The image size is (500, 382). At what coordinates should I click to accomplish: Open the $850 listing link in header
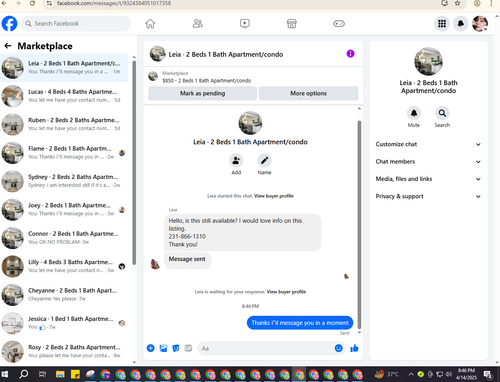pyautogui.click(x=206, y=81)
